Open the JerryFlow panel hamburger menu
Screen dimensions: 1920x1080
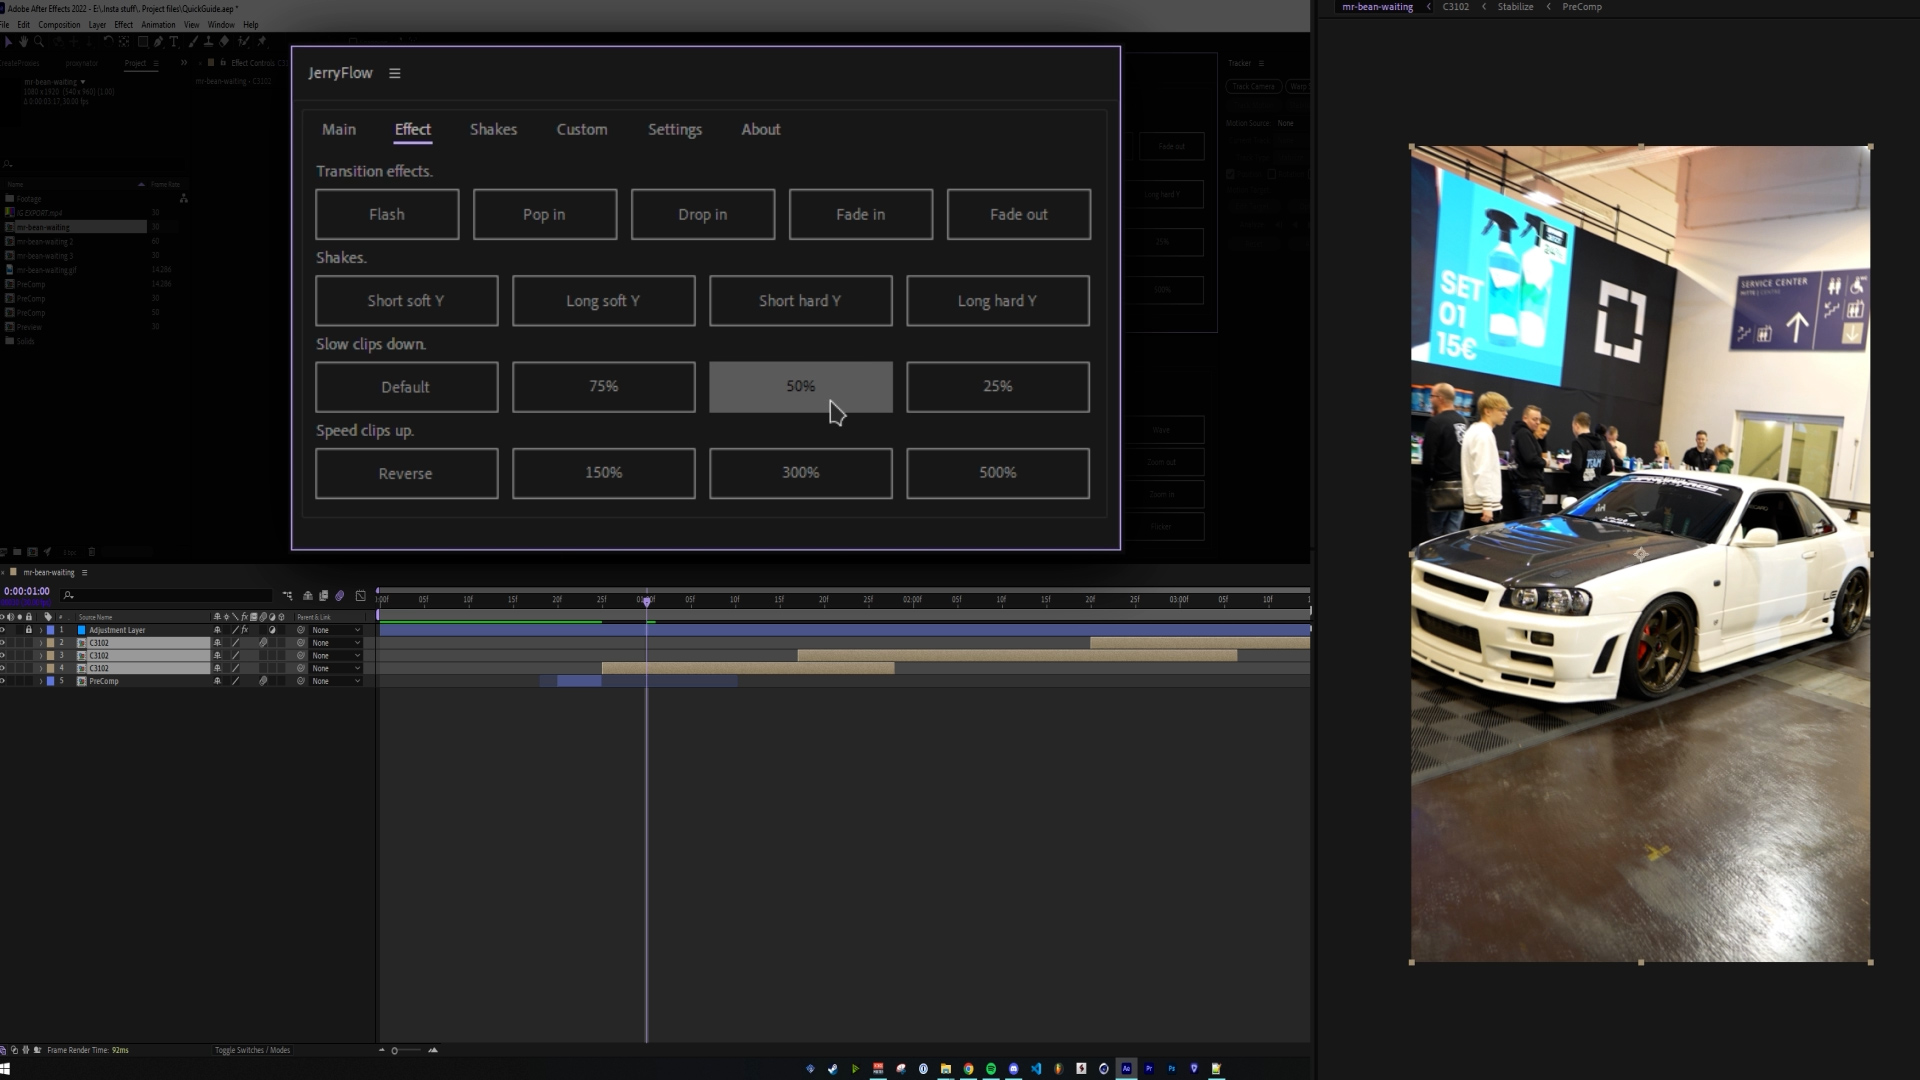tap(395, 73)
